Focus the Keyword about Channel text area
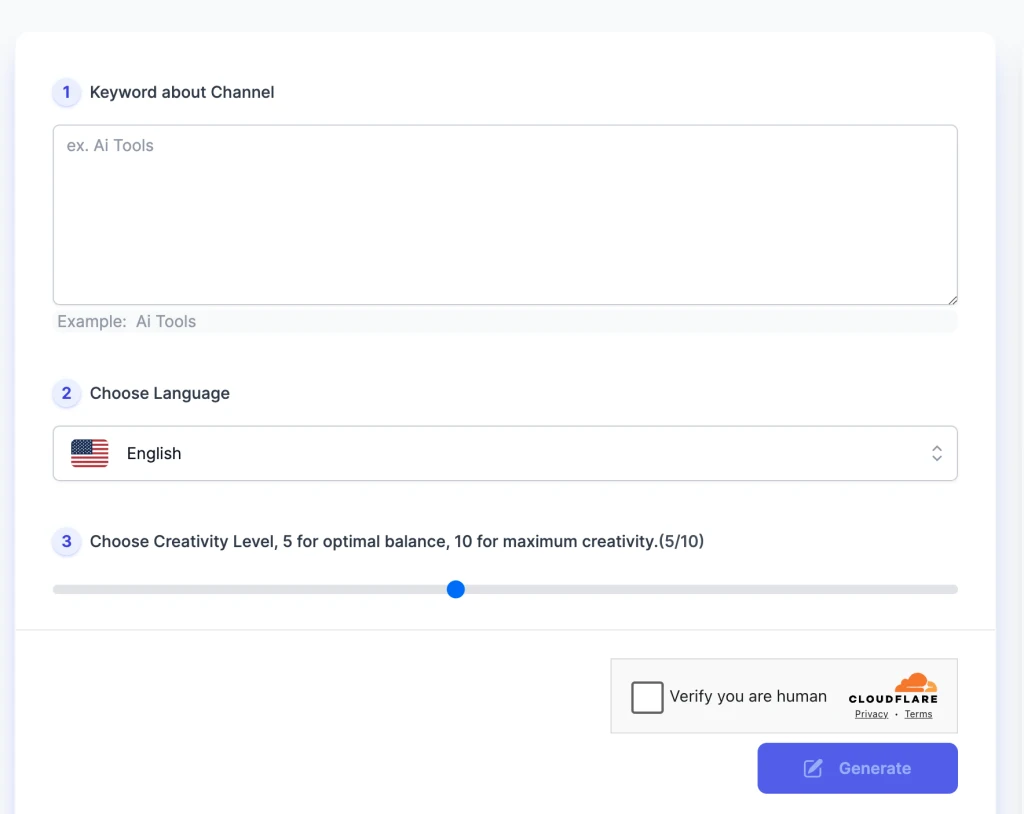Image resolution: width=1024 pixels, height=814 pixels. (505, 215)
